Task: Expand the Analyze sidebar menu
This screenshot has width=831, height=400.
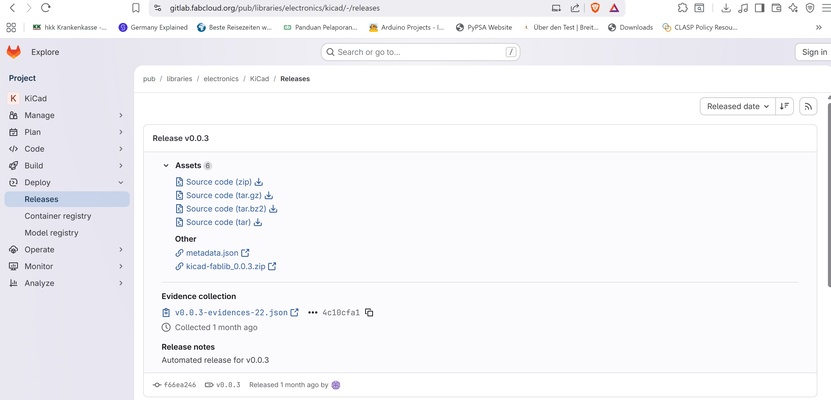Action: [67, 283]
